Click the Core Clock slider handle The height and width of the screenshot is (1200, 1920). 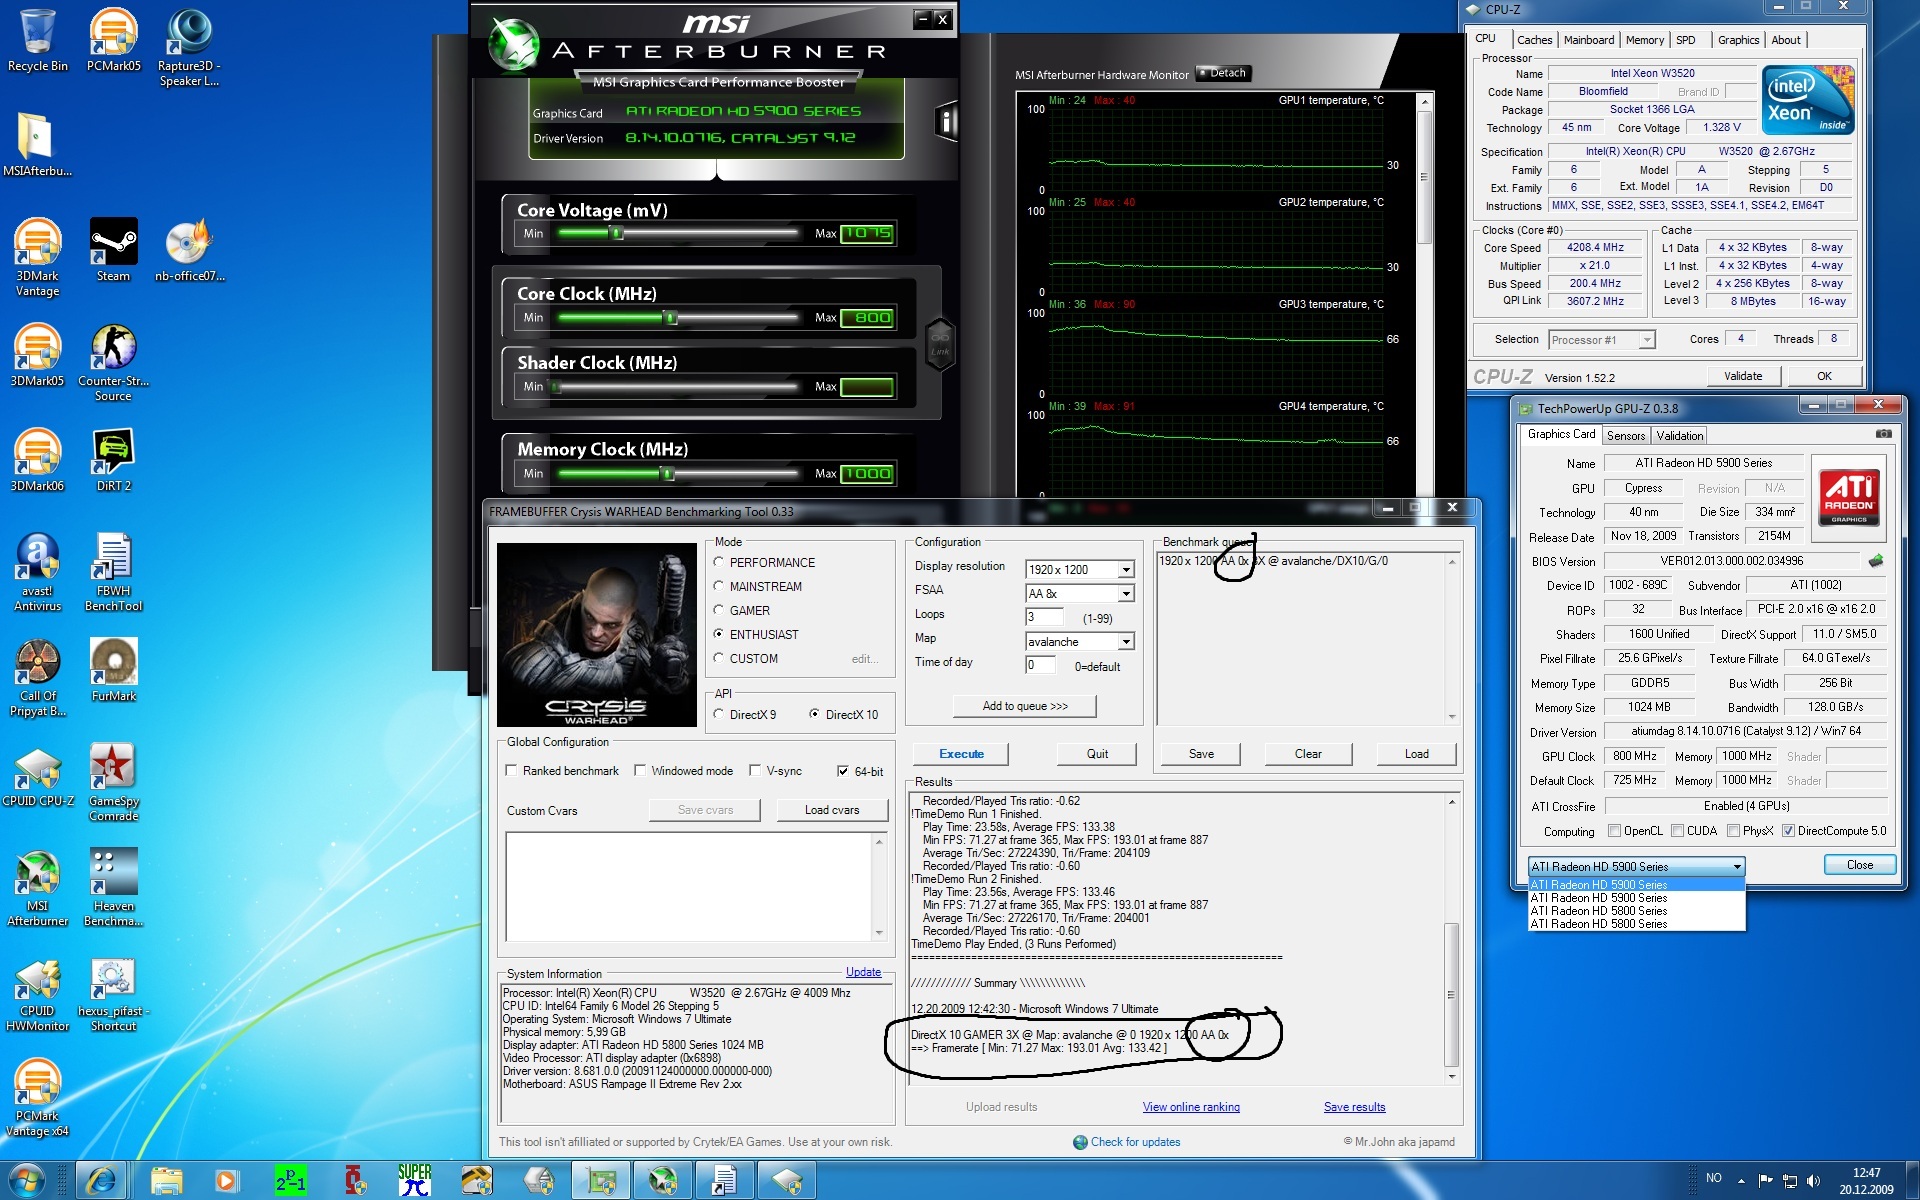pos(671,317)
